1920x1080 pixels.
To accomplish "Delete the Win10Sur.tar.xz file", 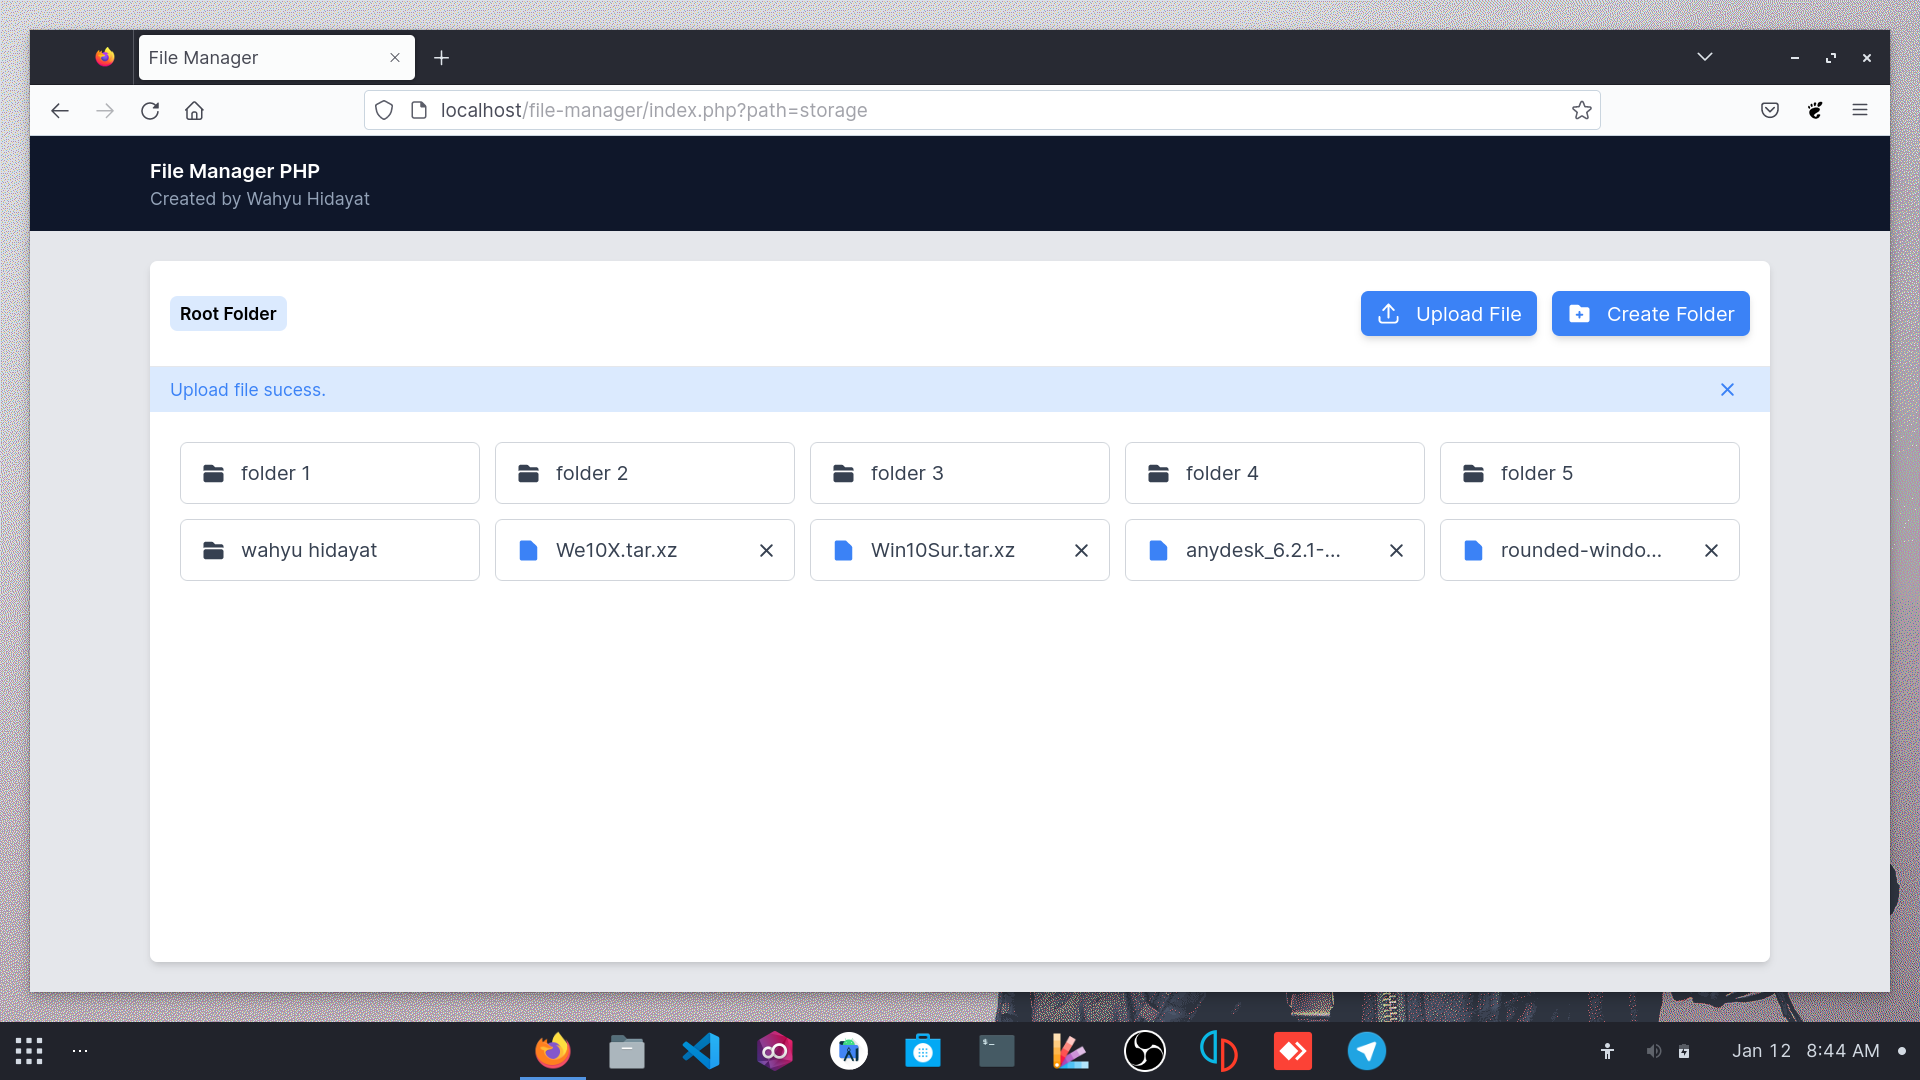I will click(1081, 551).
